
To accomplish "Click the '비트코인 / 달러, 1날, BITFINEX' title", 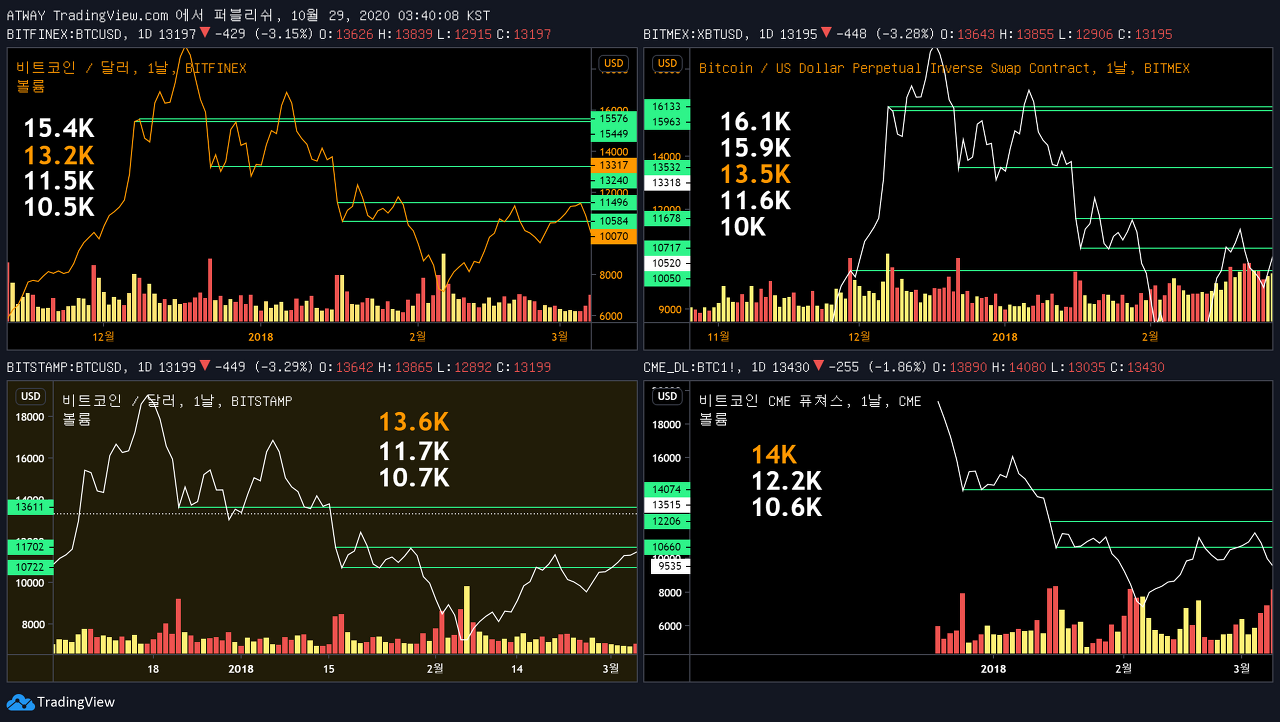I will [x=131, y=68].
